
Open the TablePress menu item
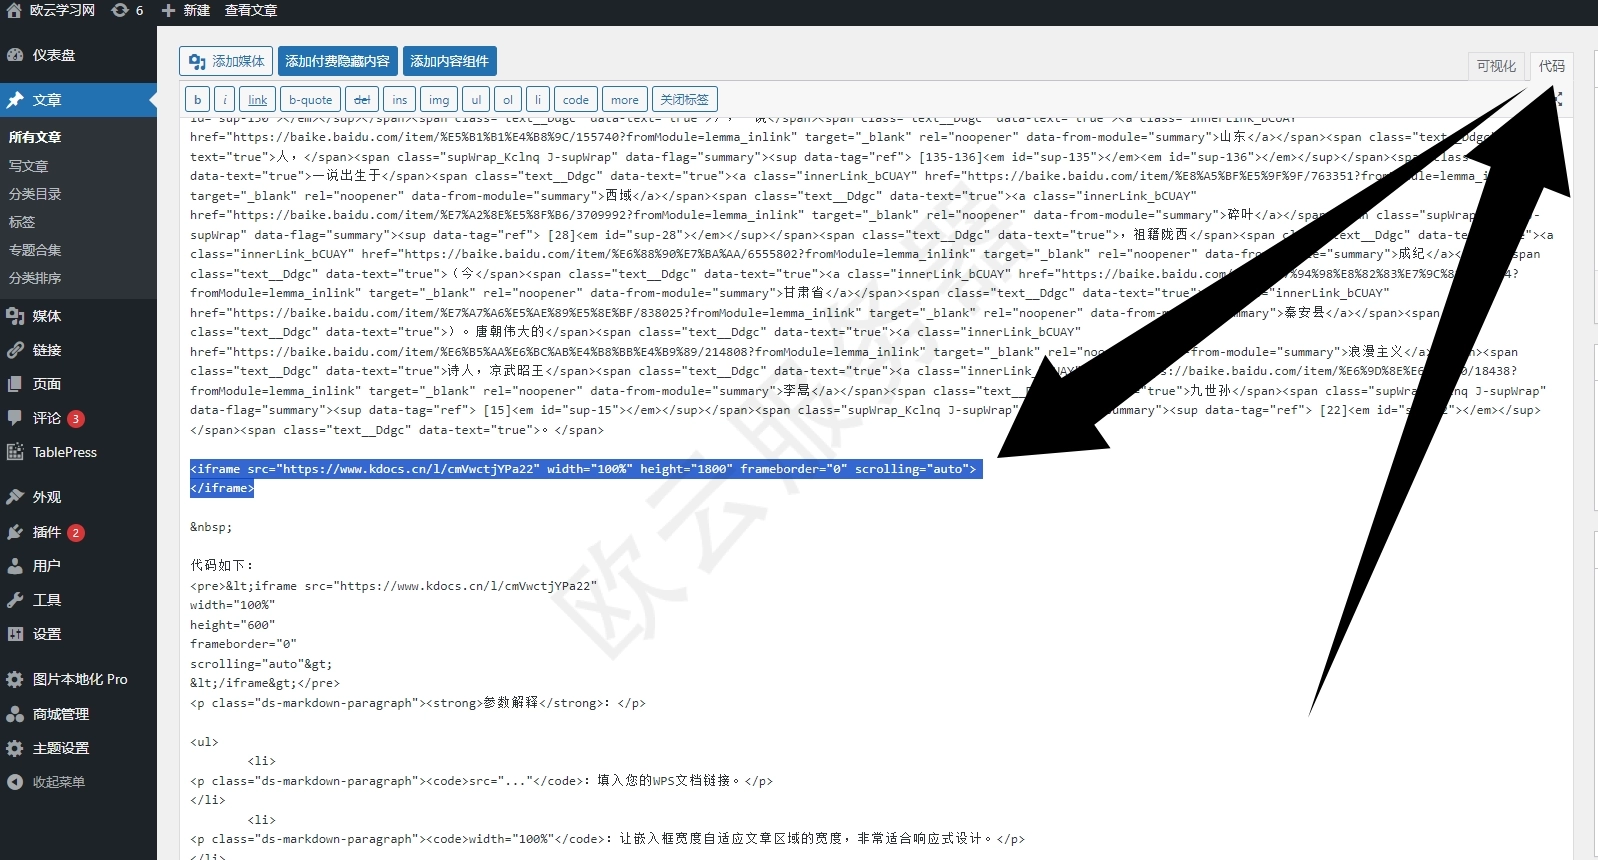click(x=64, y=452)
